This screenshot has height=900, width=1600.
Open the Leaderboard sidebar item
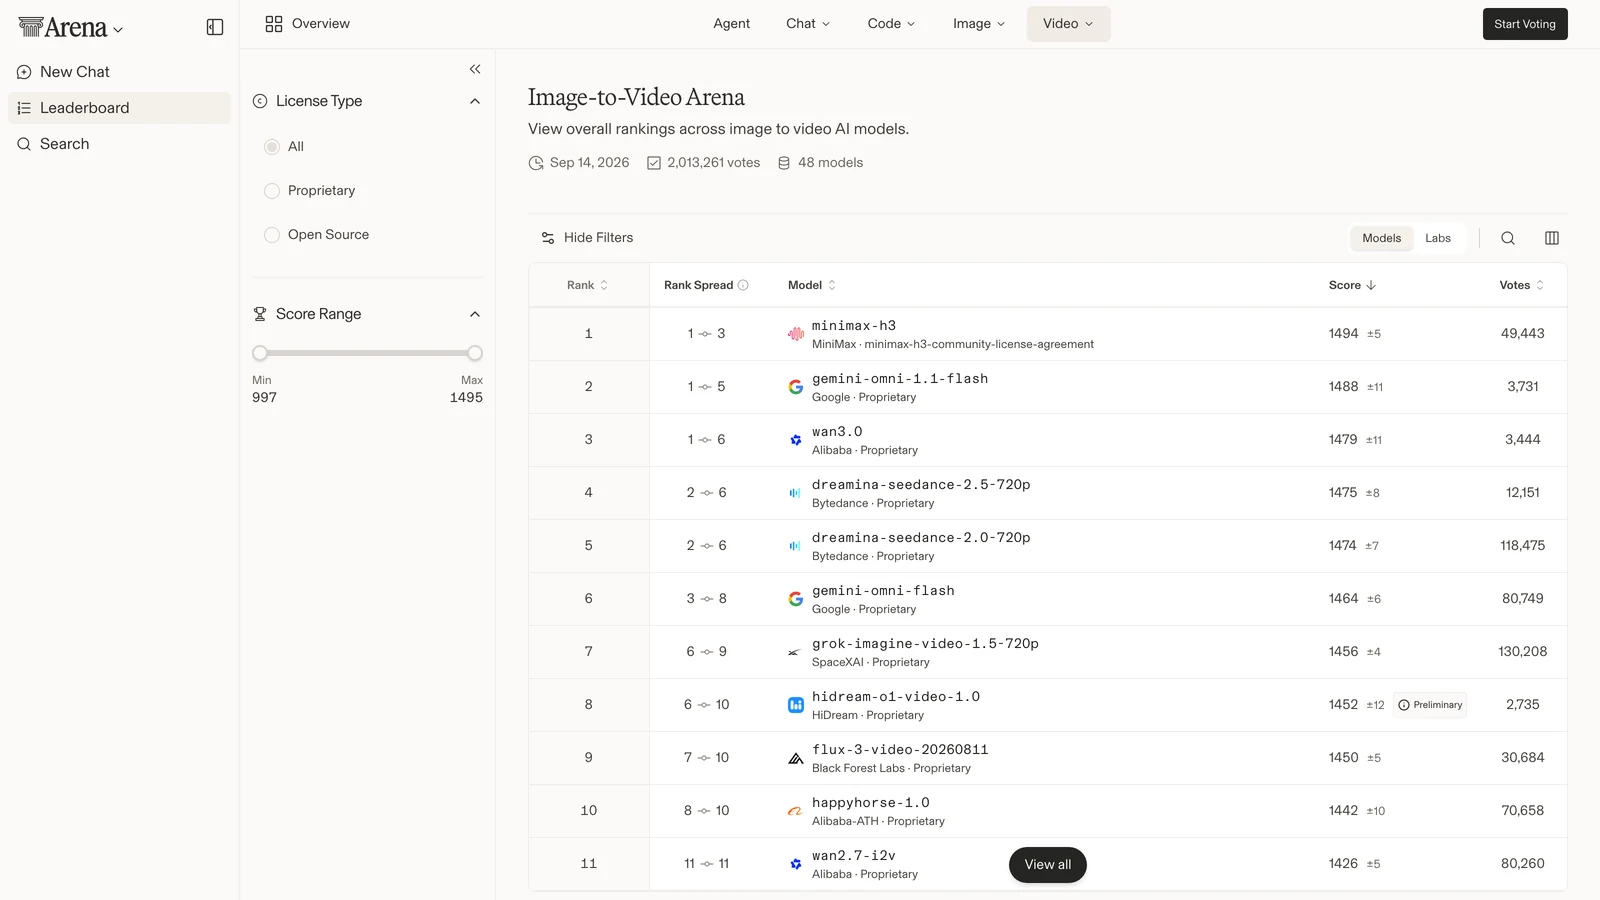click(119, 108)
